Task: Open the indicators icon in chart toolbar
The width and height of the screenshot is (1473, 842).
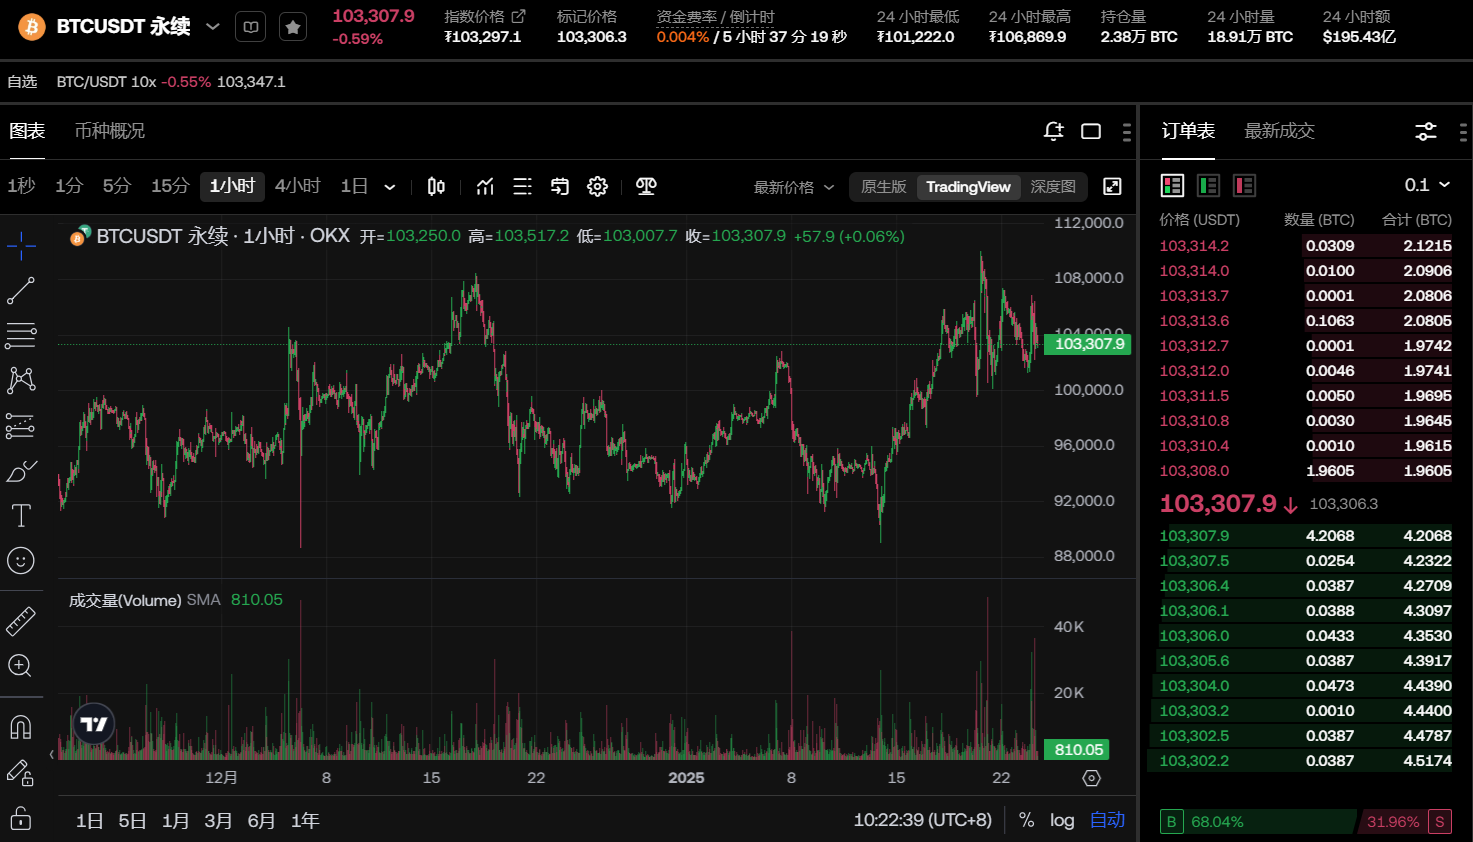Action: [485, 187]
